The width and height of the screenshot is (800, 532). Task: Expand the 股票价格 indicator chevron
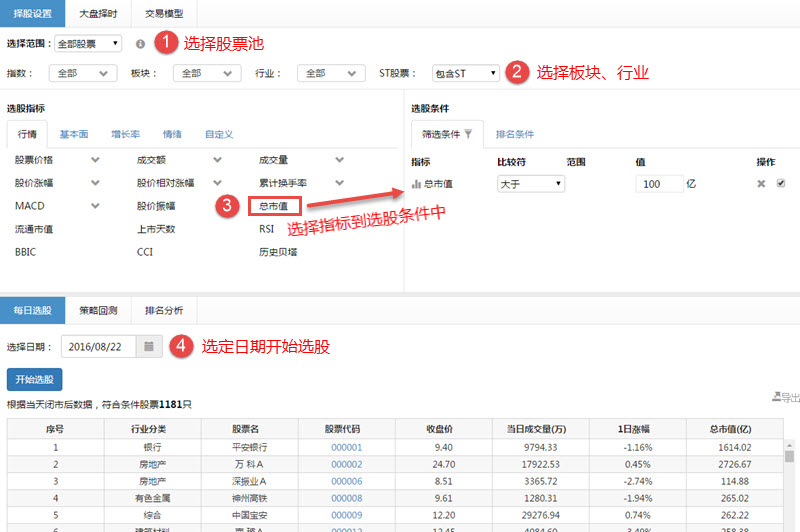95,159
